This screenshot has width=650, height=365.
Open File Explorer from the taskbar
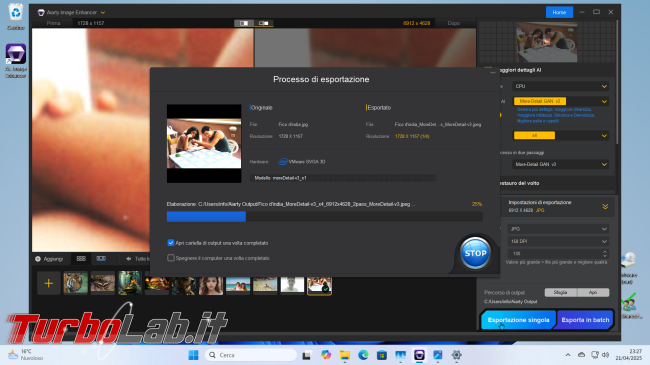coord(344,355)
